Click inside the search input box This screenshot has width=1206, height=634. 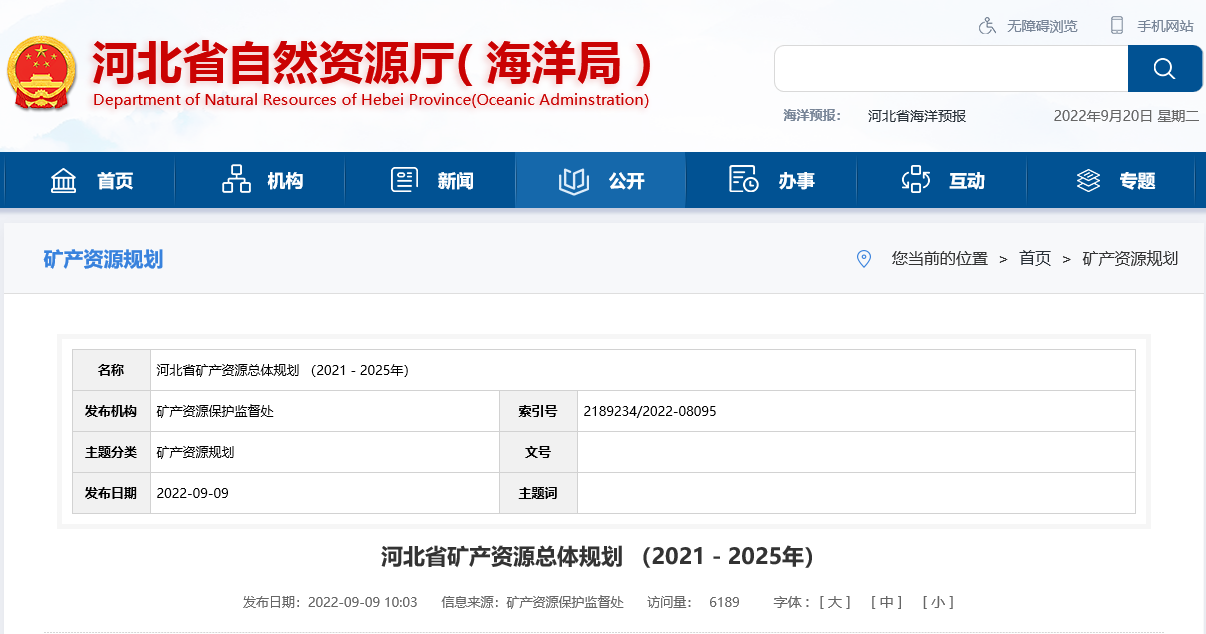click(950, 68)
